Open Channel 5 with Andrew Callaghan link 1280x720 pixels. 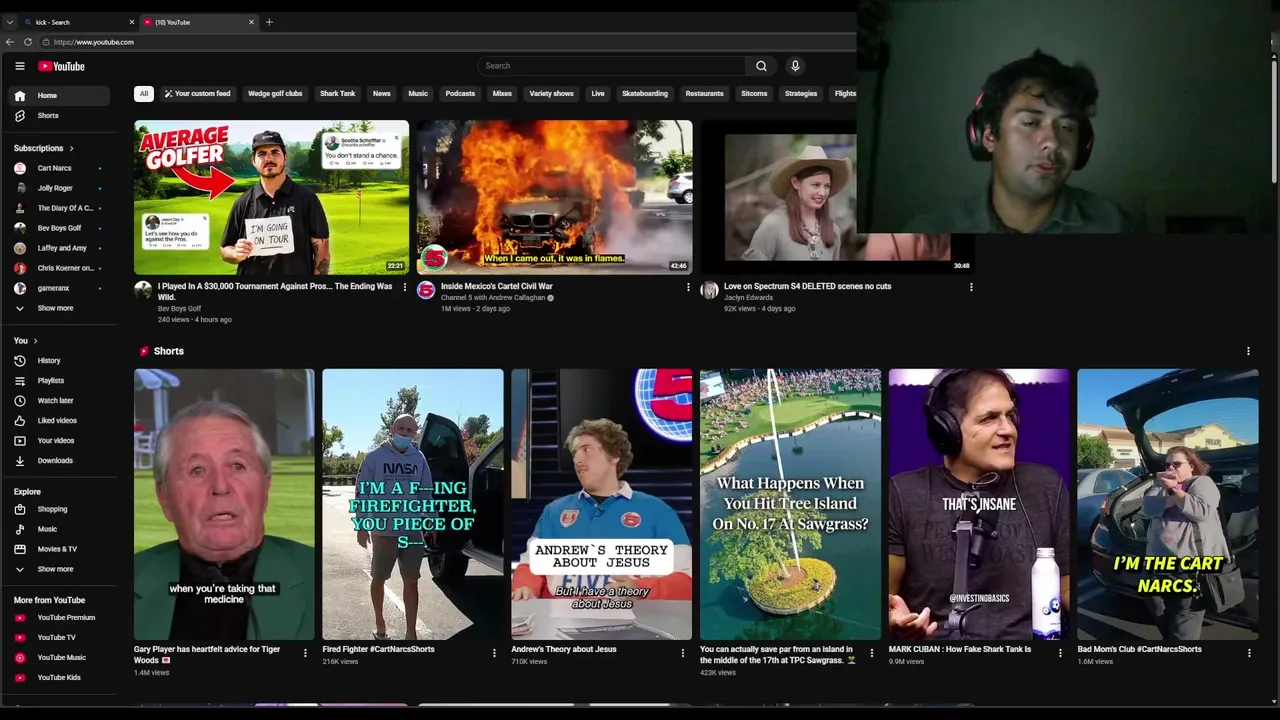pos(494,298)
